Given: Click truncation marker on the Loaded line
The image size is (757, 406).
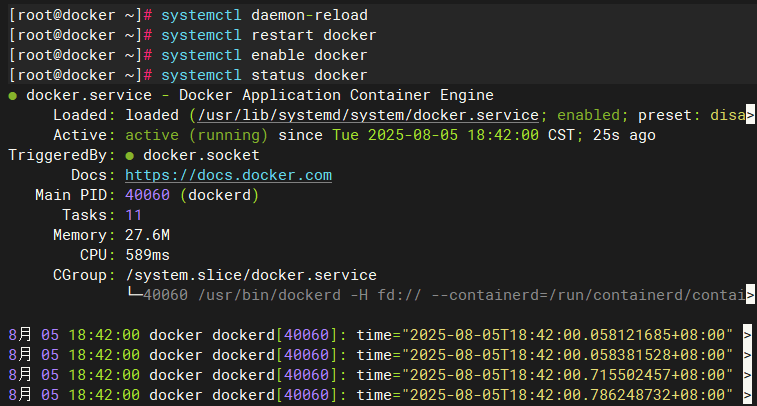Looking at the screenshot, I should pyautogui.click(x=750, y=115).
